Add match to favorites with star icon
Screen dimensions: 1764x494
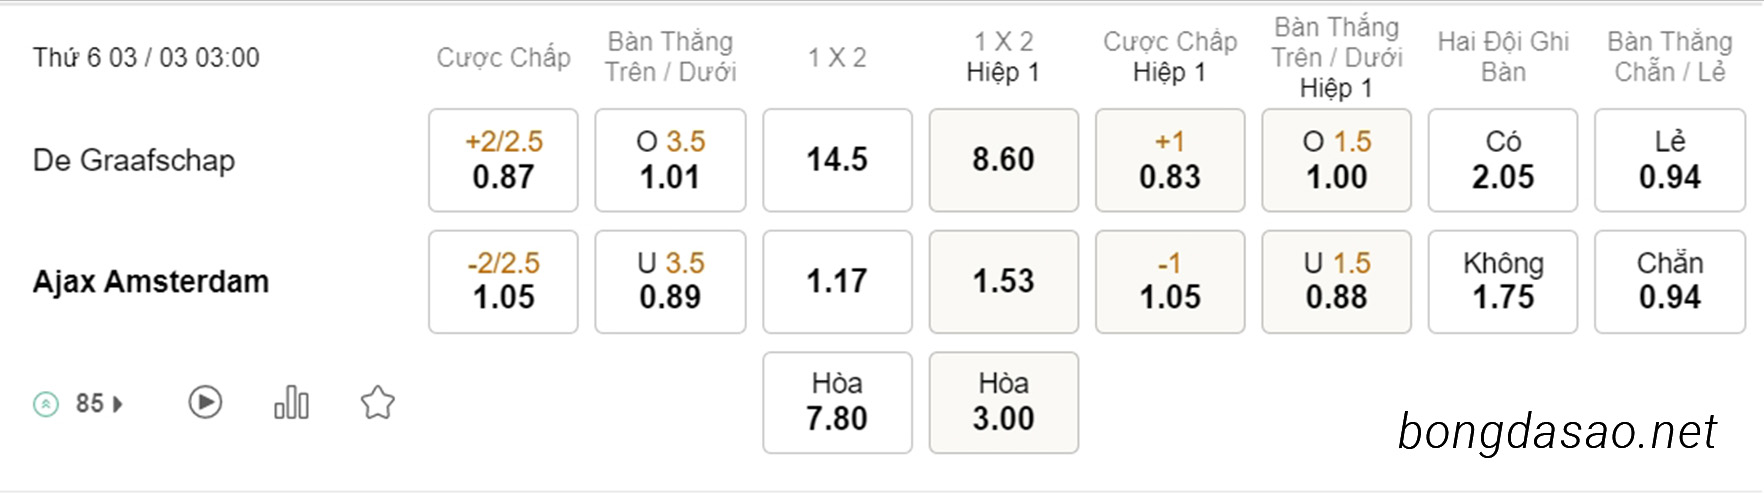click(378, 403)
